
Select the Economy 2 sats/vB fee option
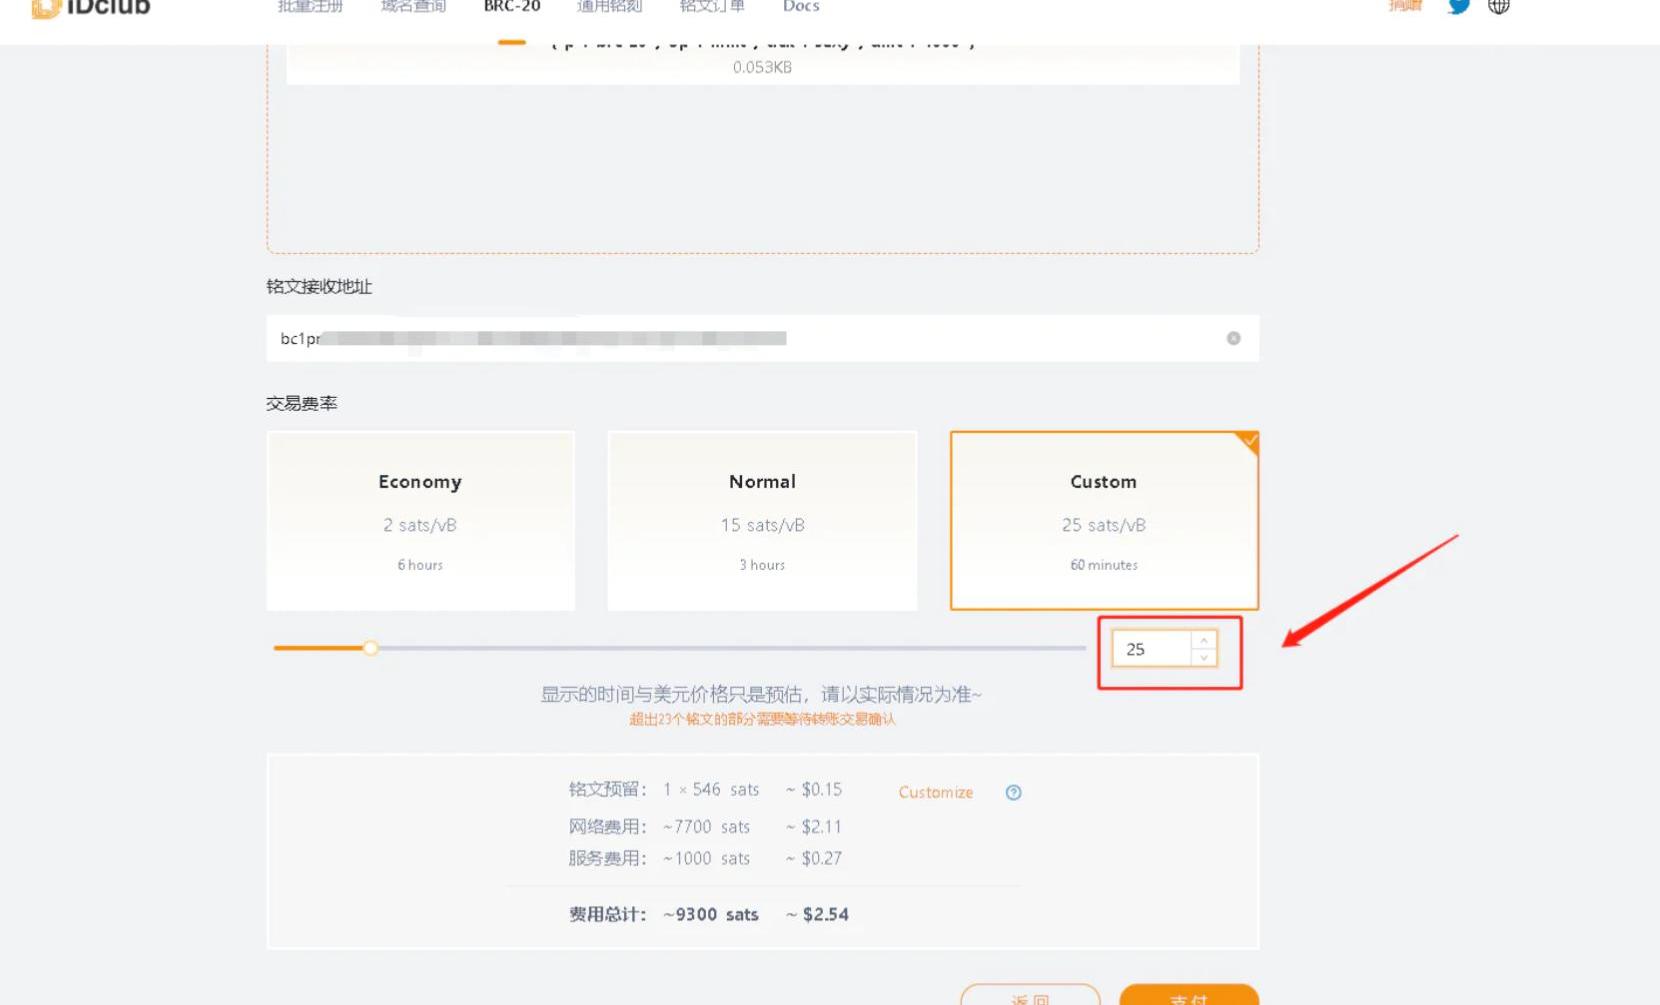[420, 521]
